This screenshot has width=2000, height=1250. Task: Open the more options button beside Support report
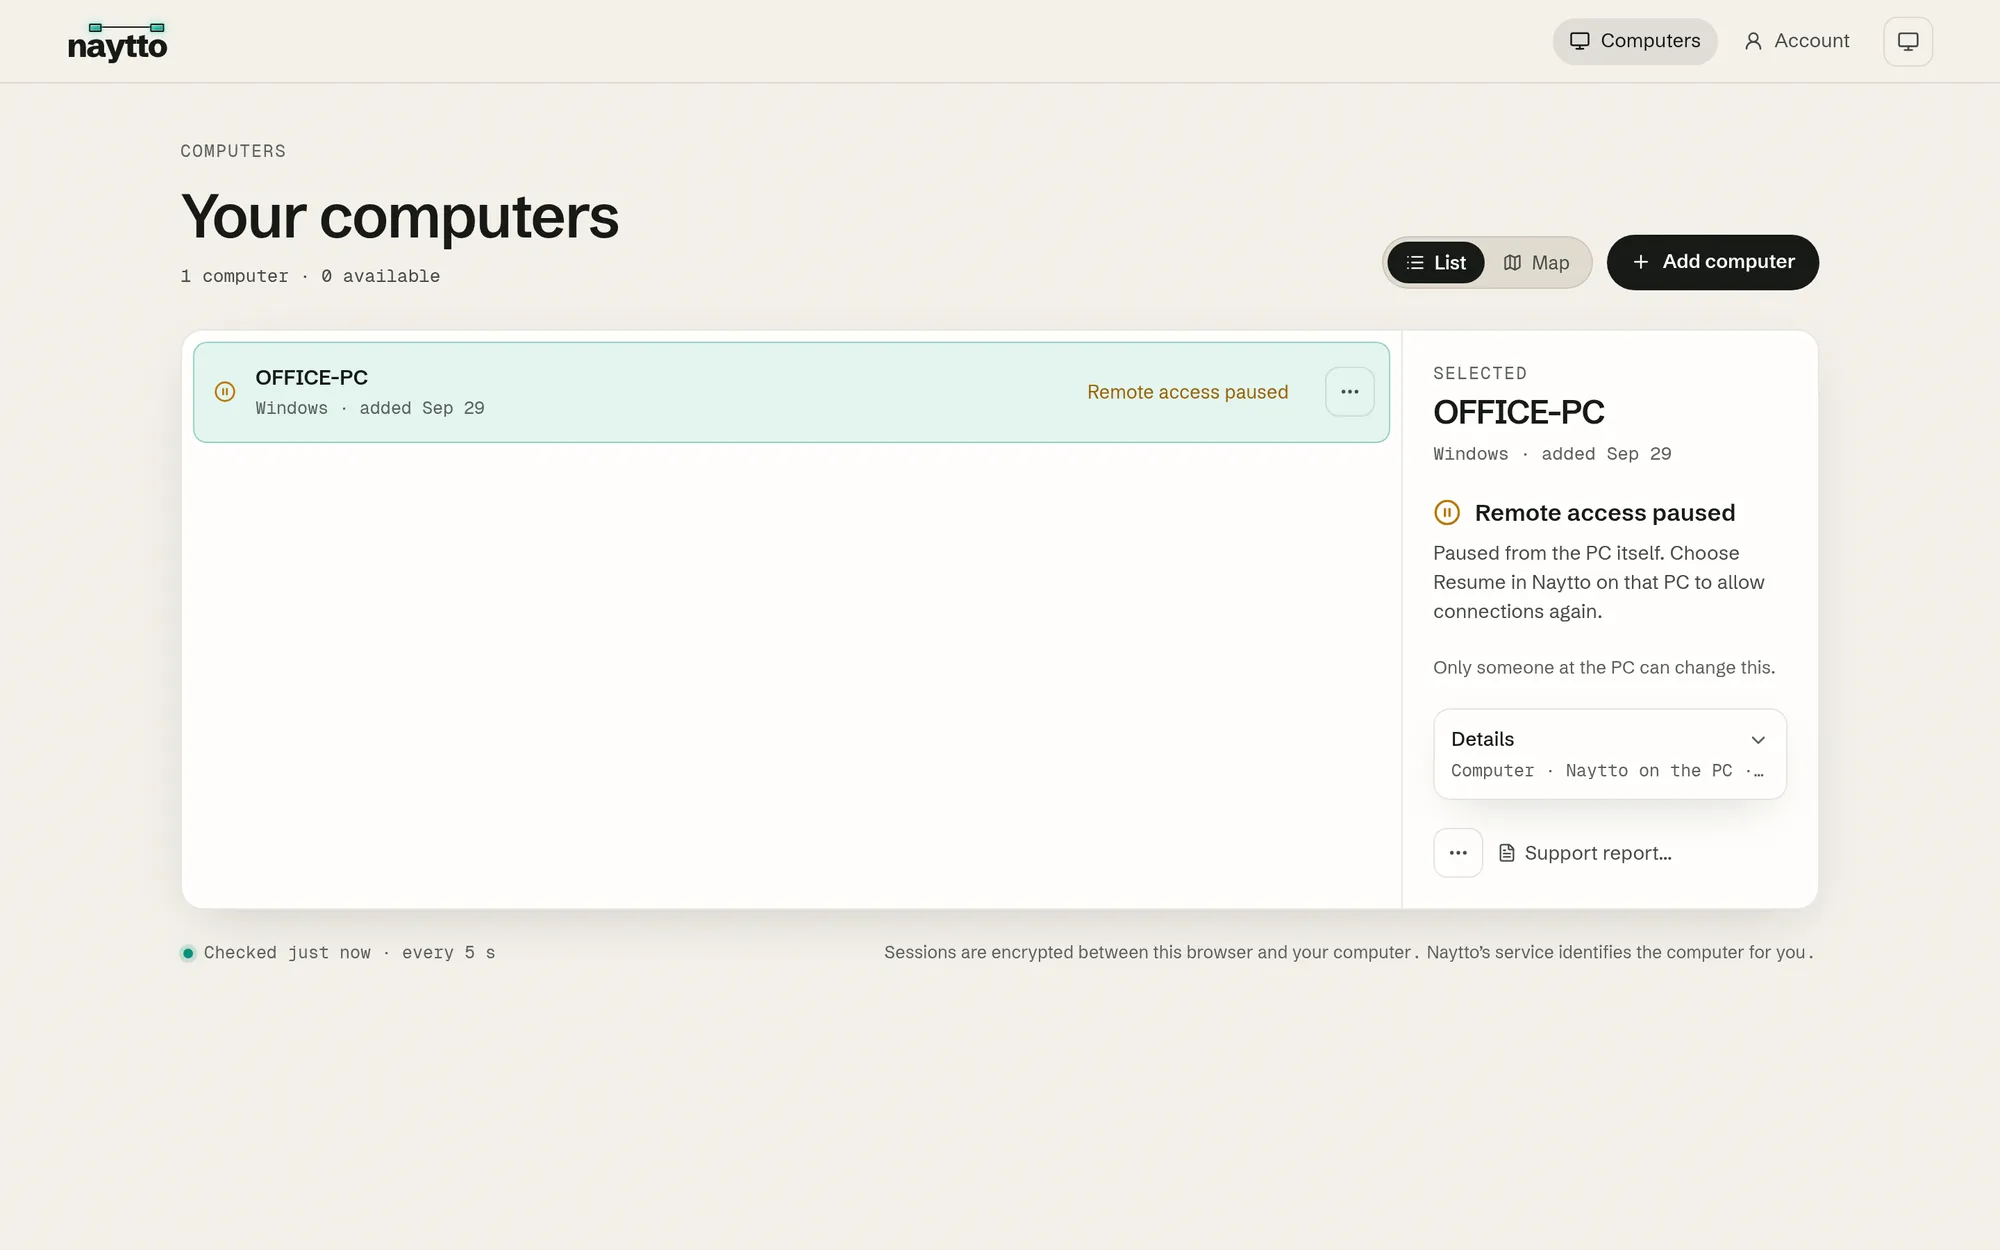click(x=1458, y=853)
